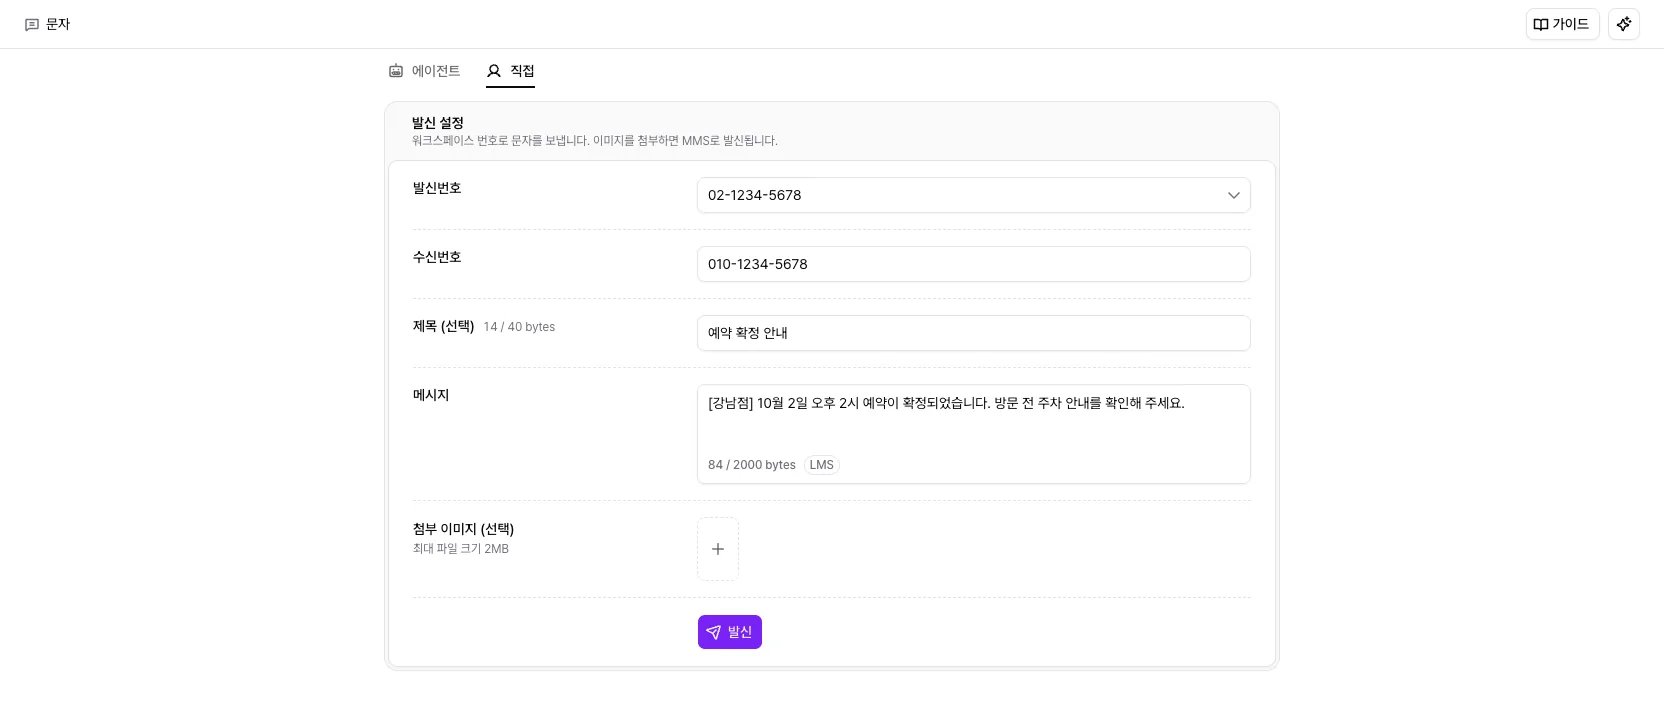Click the LMS badge
This screenshot has height=705, width=1664.
(x=821, y=465)
